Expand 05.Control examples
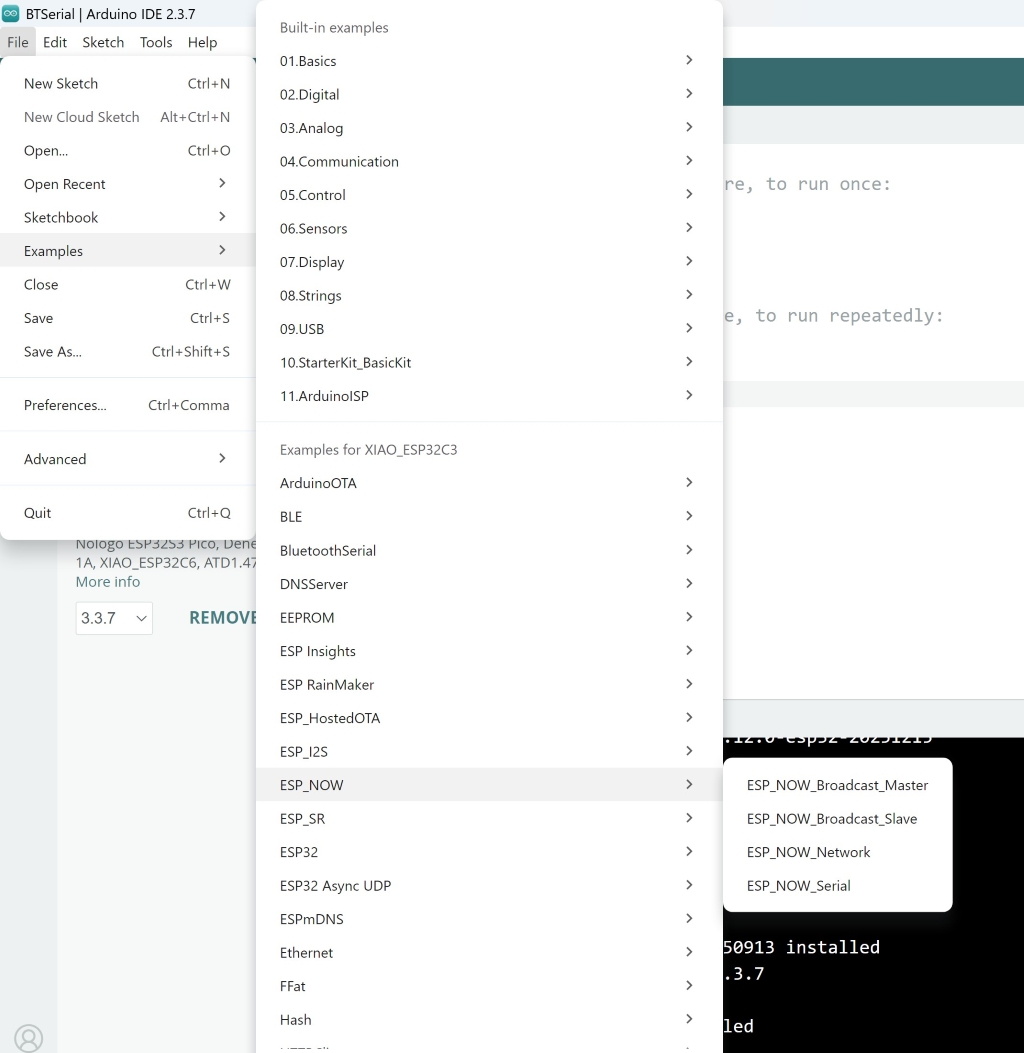Image resolution: width=1024 pixels, height=1053 pixels. (x=489, y=195)
